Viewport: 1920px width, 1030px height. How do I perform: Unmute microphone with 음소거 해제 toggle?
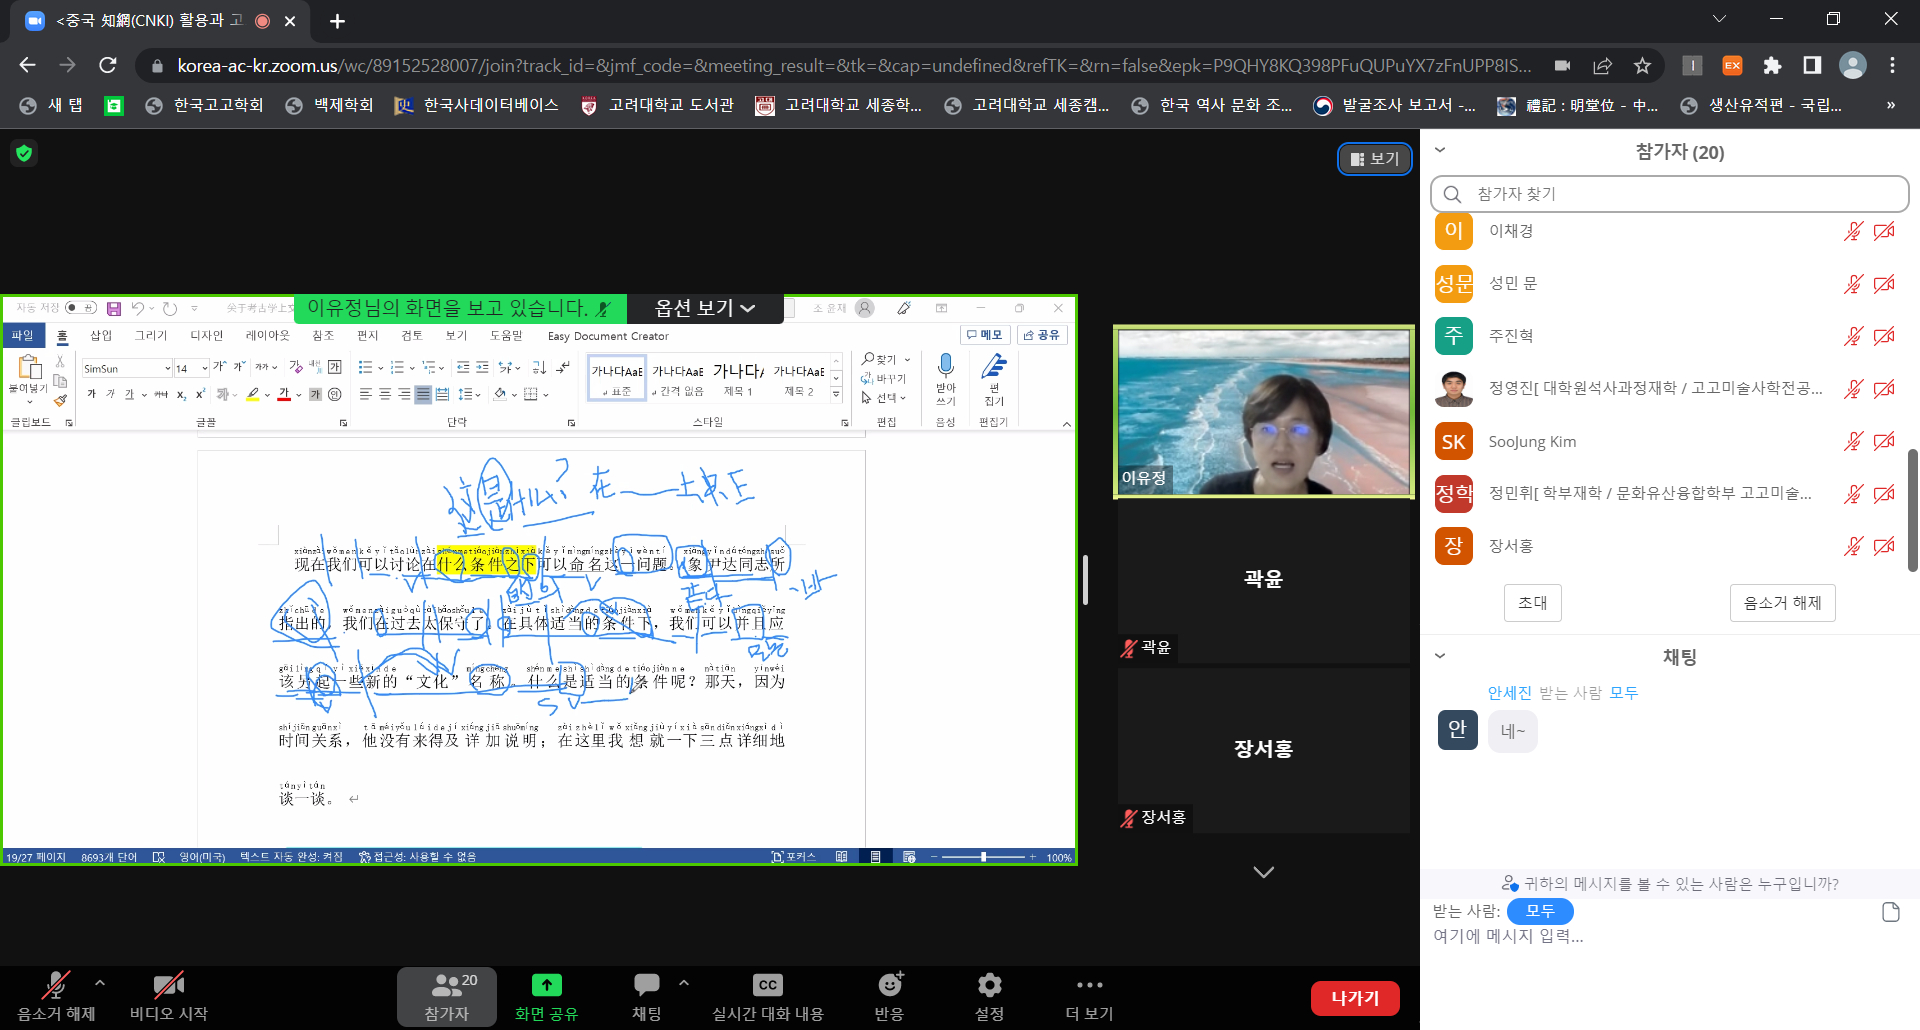click(56, 986)
